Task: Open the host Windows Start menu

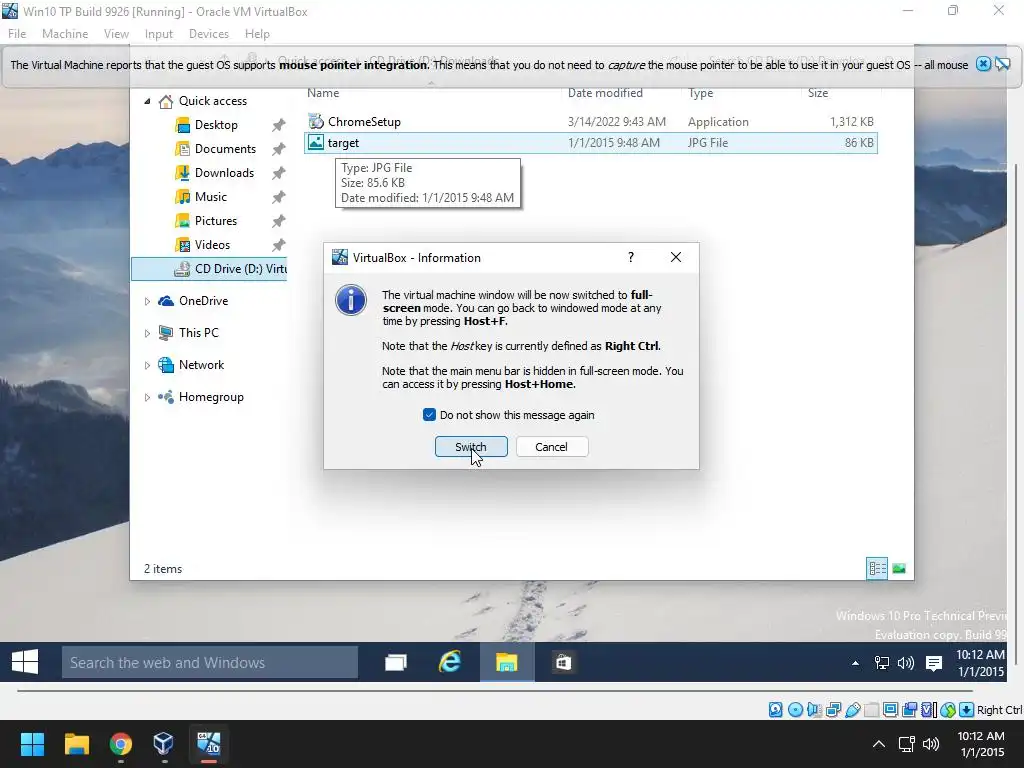Action: coord(32,744)
